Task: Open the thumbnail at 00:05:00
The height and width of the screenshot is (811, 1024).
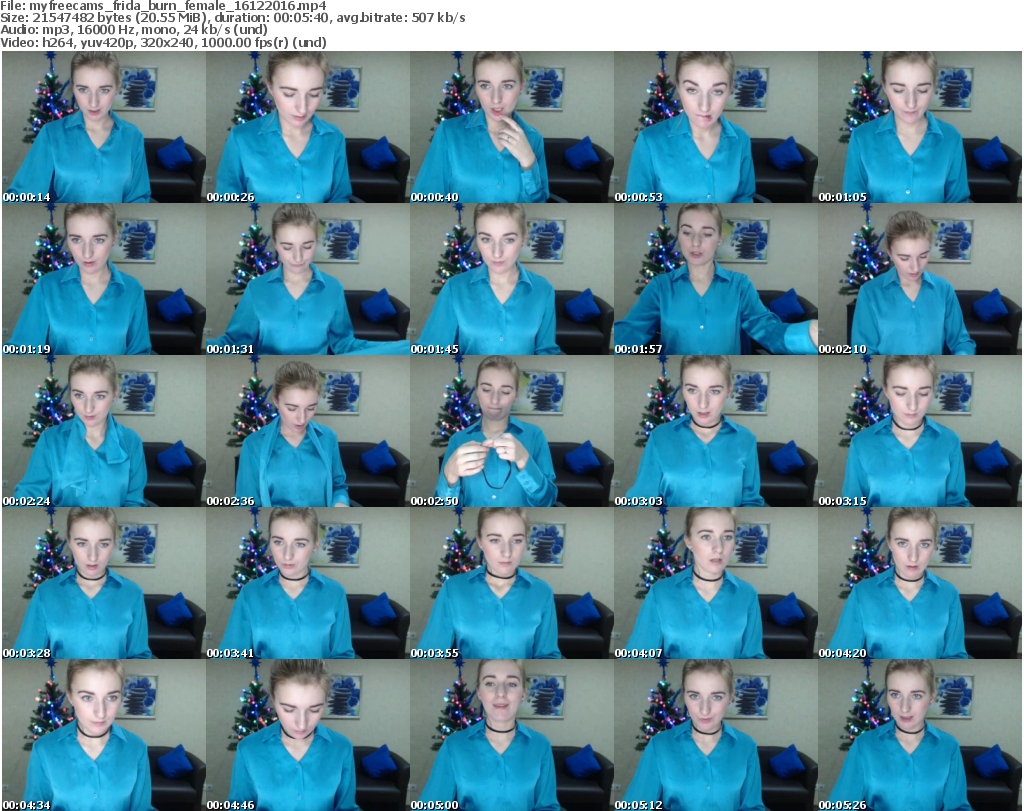Action: click(511, 735)
